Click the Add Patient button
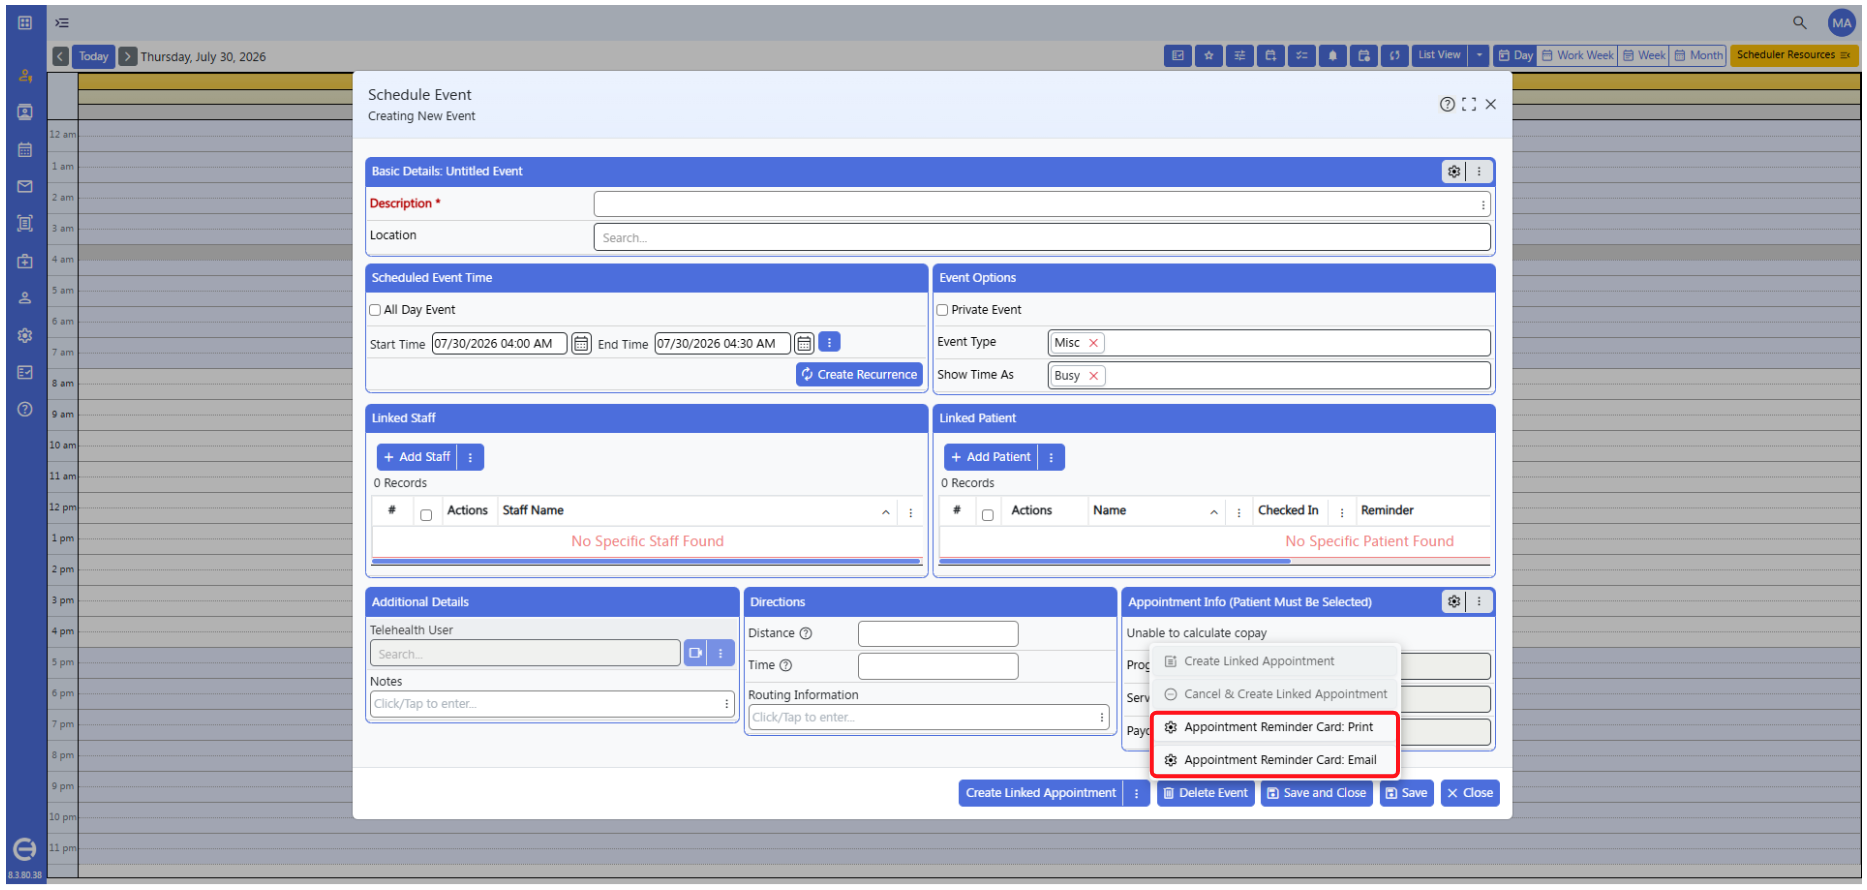The height and width of the screenshot is (890, 1867). coord(990,458)
